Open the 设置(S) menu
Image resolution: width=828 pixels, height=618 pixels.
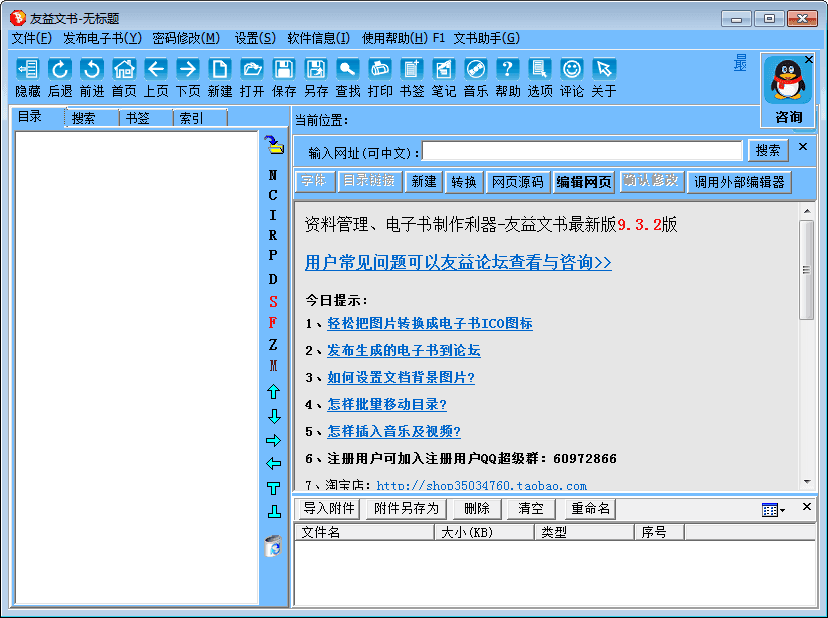[x=255, y=38]
